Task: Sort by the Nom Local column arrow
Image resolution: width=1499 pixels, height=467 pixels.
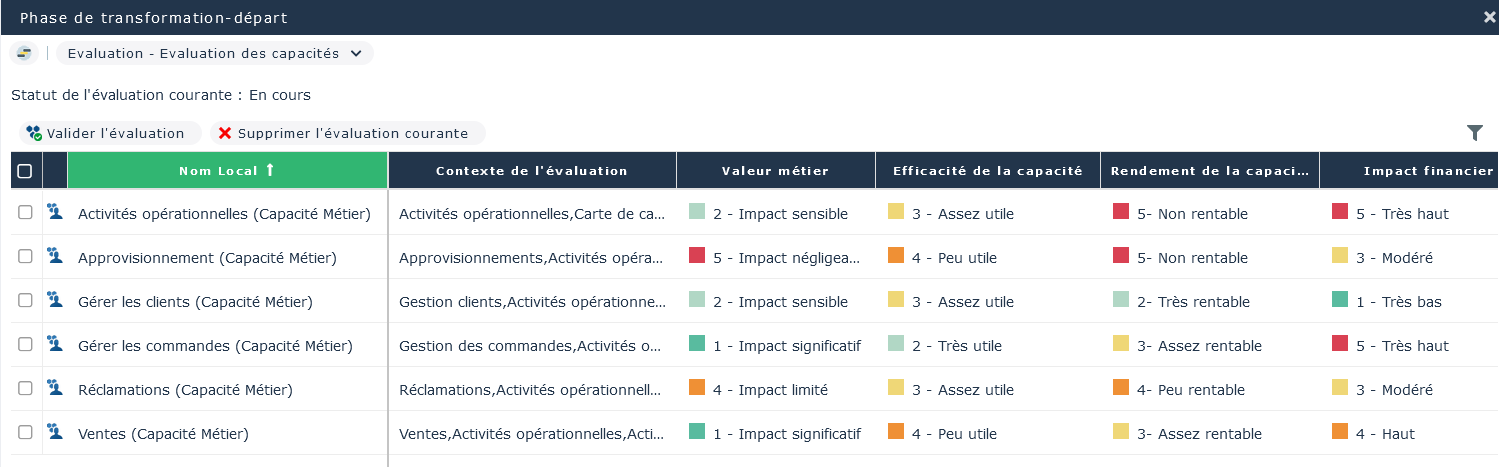Action: point(269,170)
